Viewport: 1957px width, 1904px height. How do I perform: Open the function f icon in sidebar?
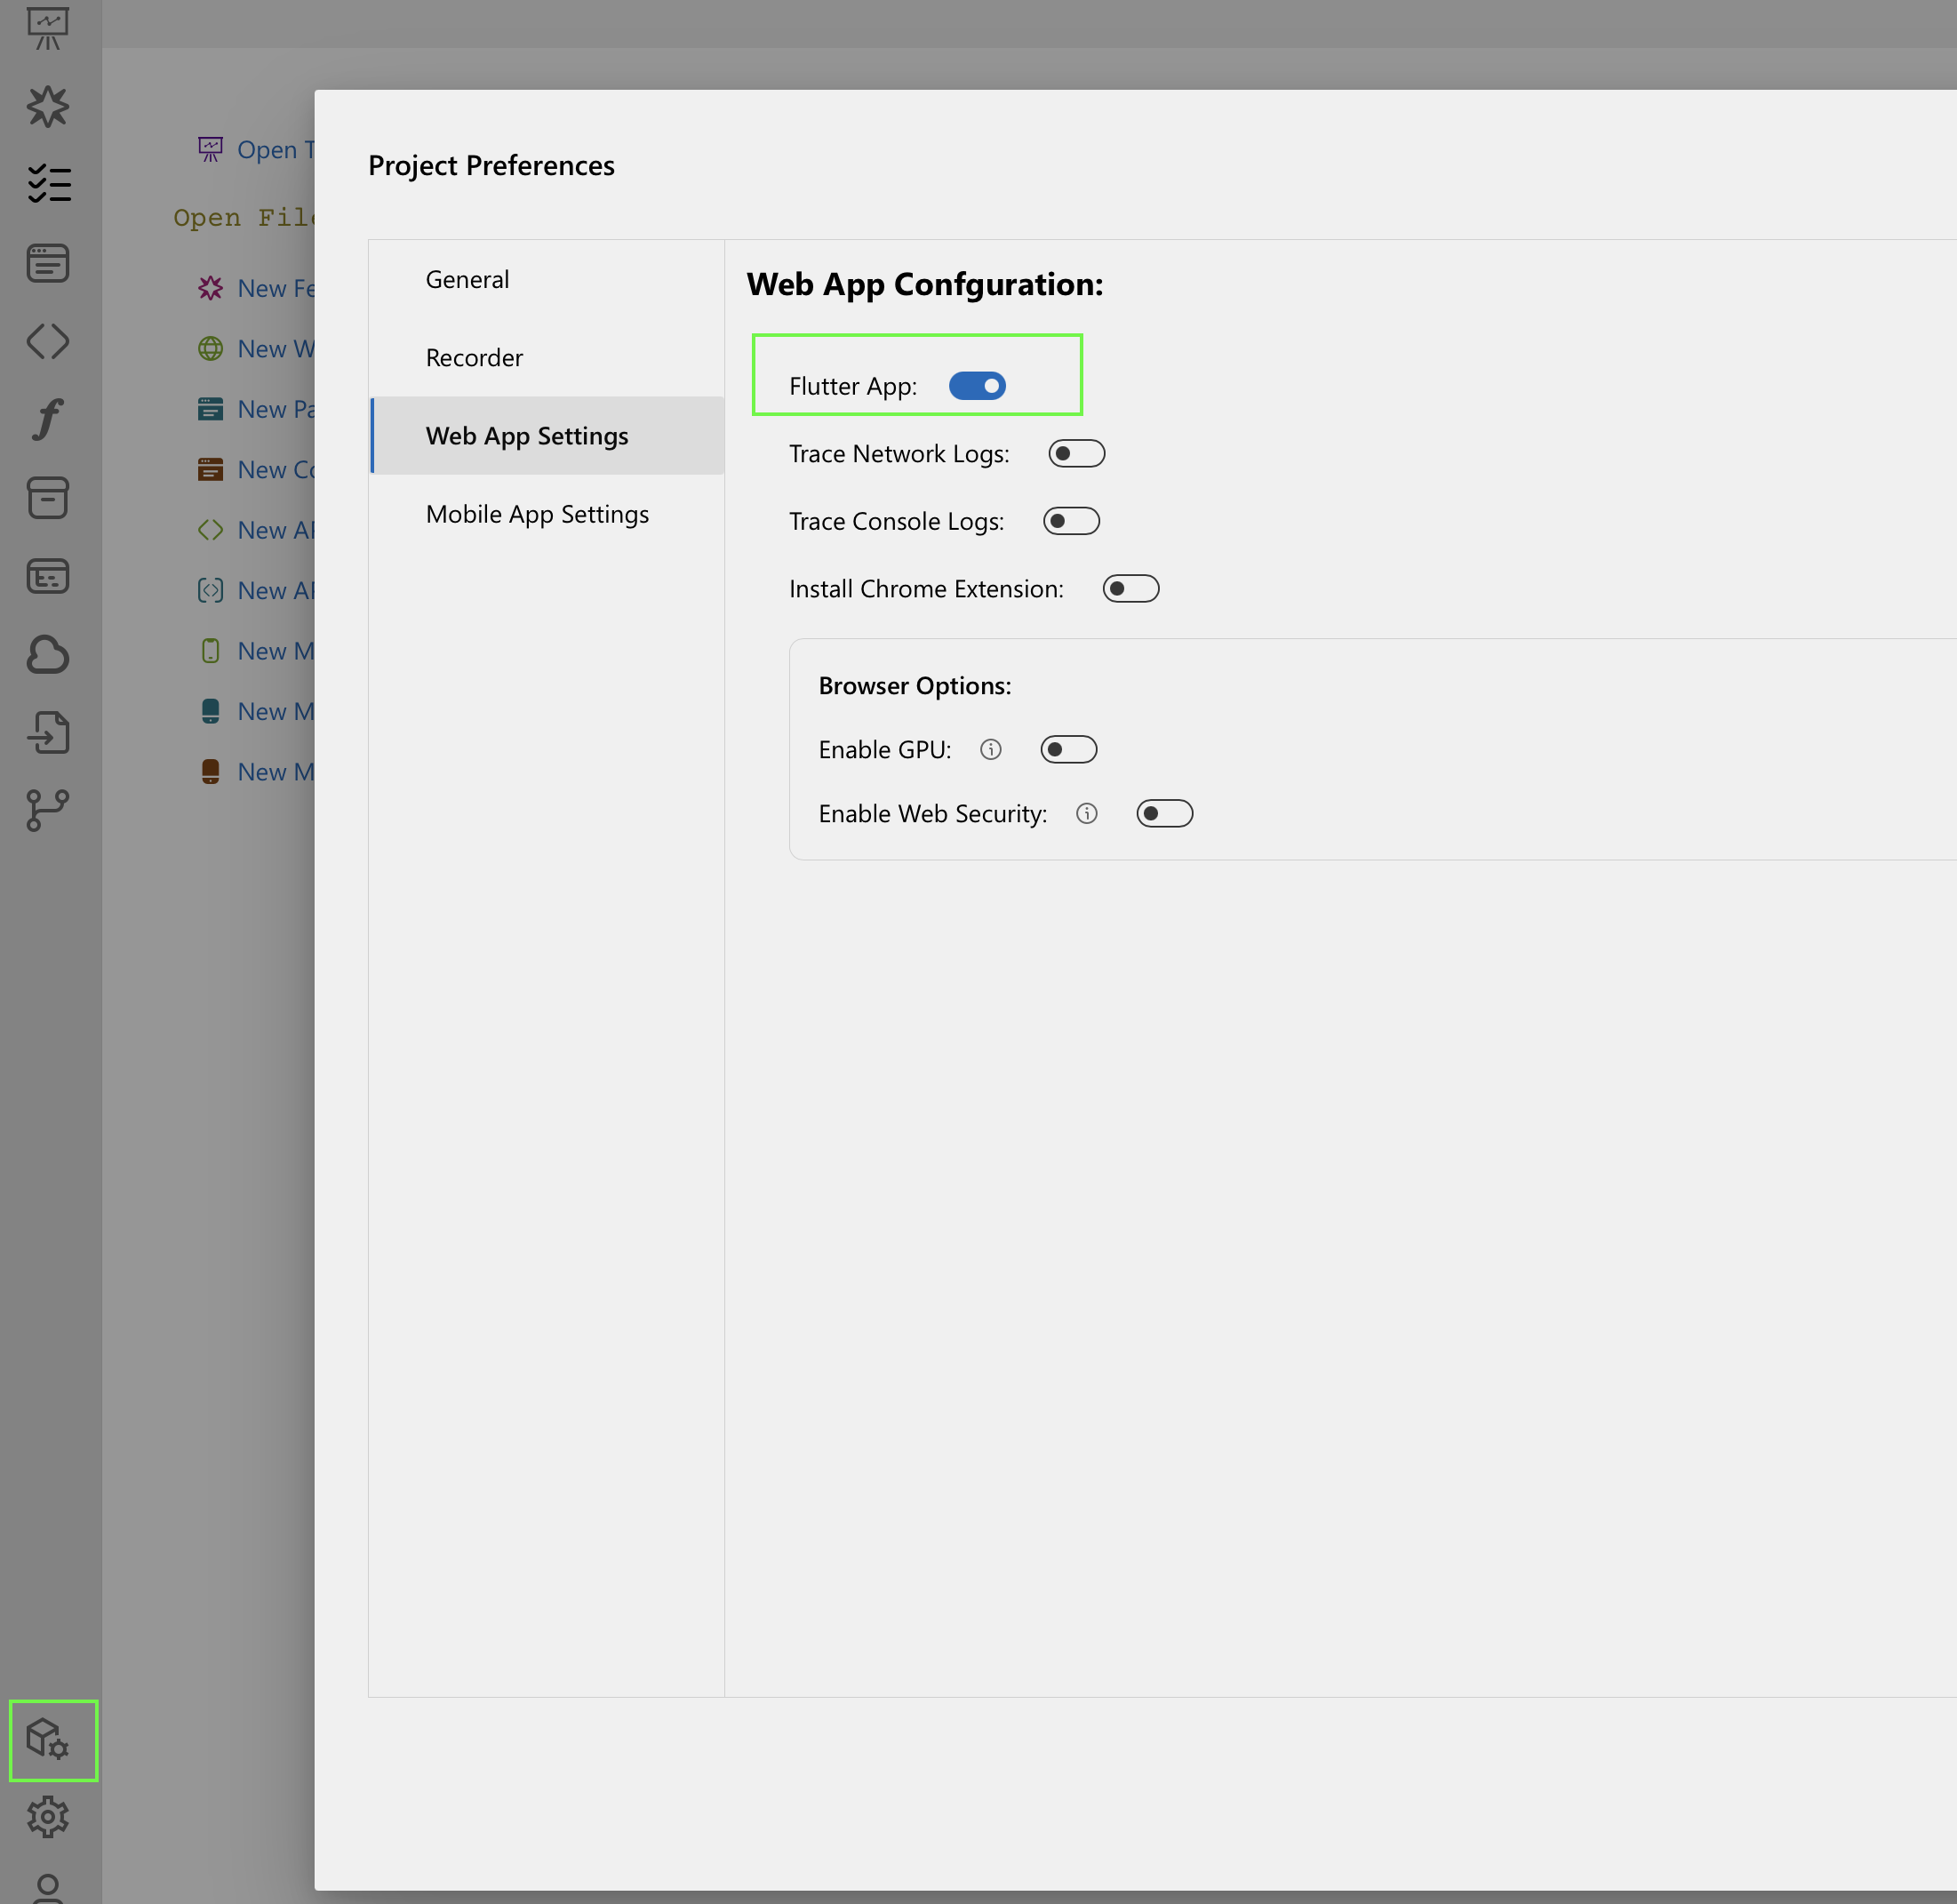(x=47, y=419)
